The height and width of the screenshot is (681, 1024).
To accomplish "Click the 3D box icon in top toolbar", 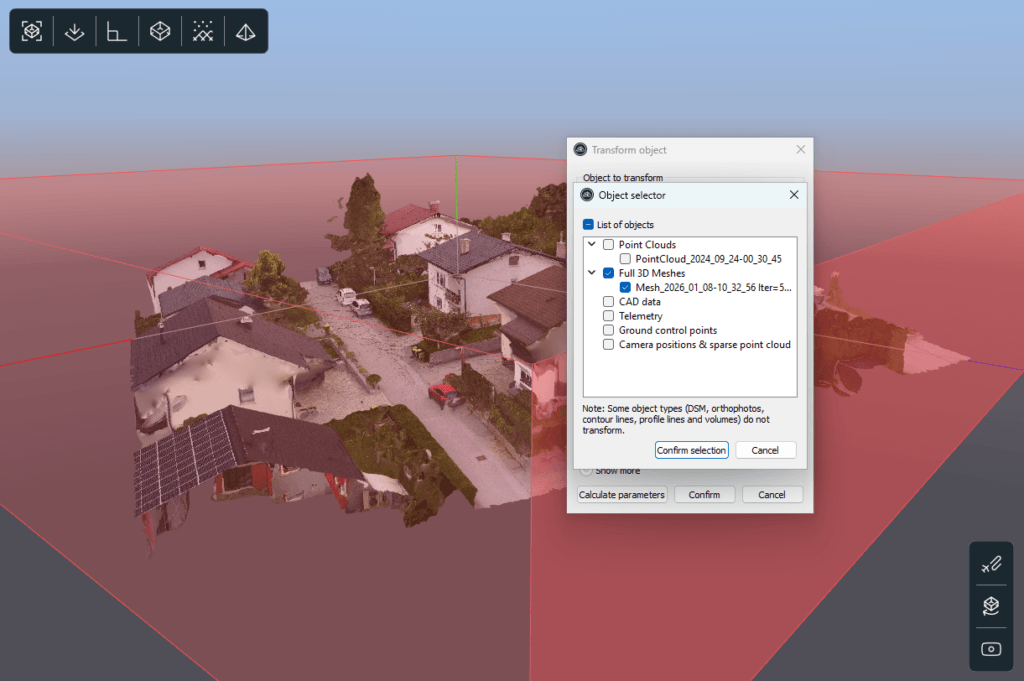I will [x=160, y=32].
